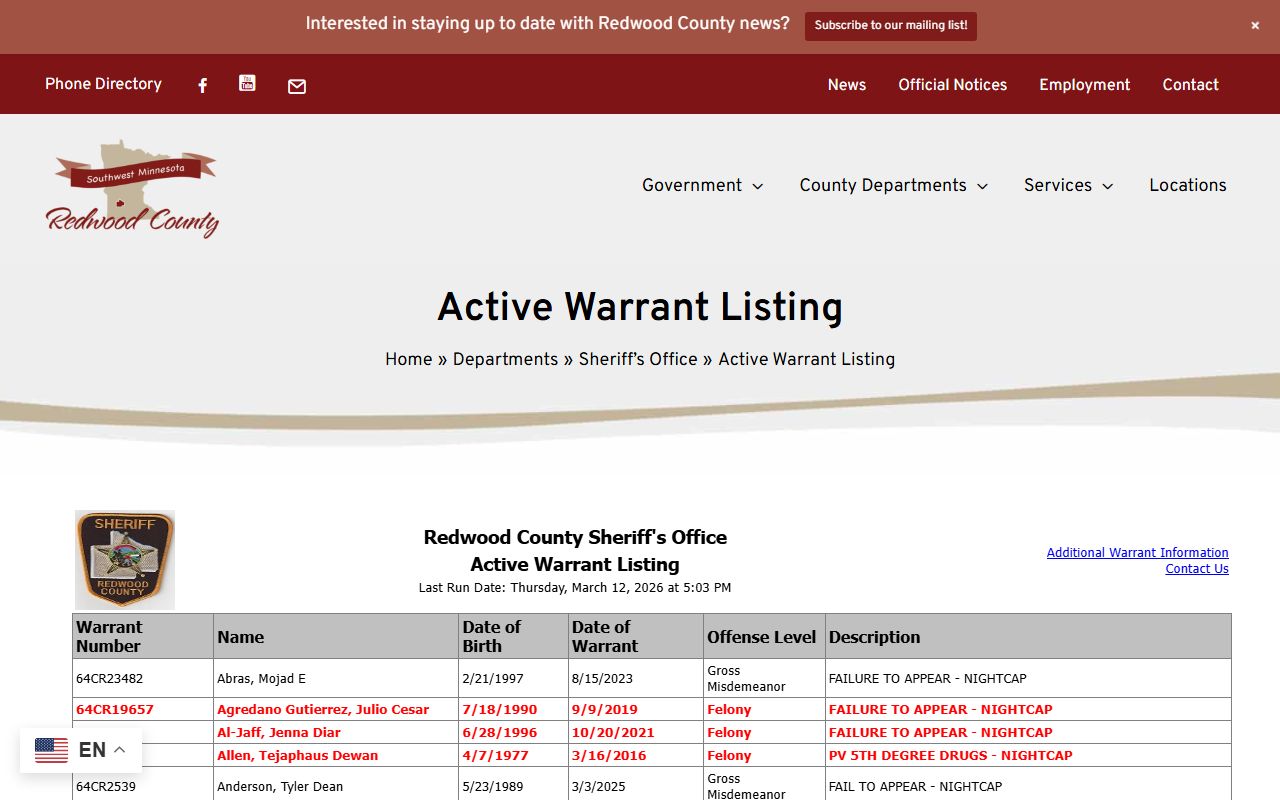1280x800 pixels.
Task: Click the Name column header
Action: pos(336,636)
